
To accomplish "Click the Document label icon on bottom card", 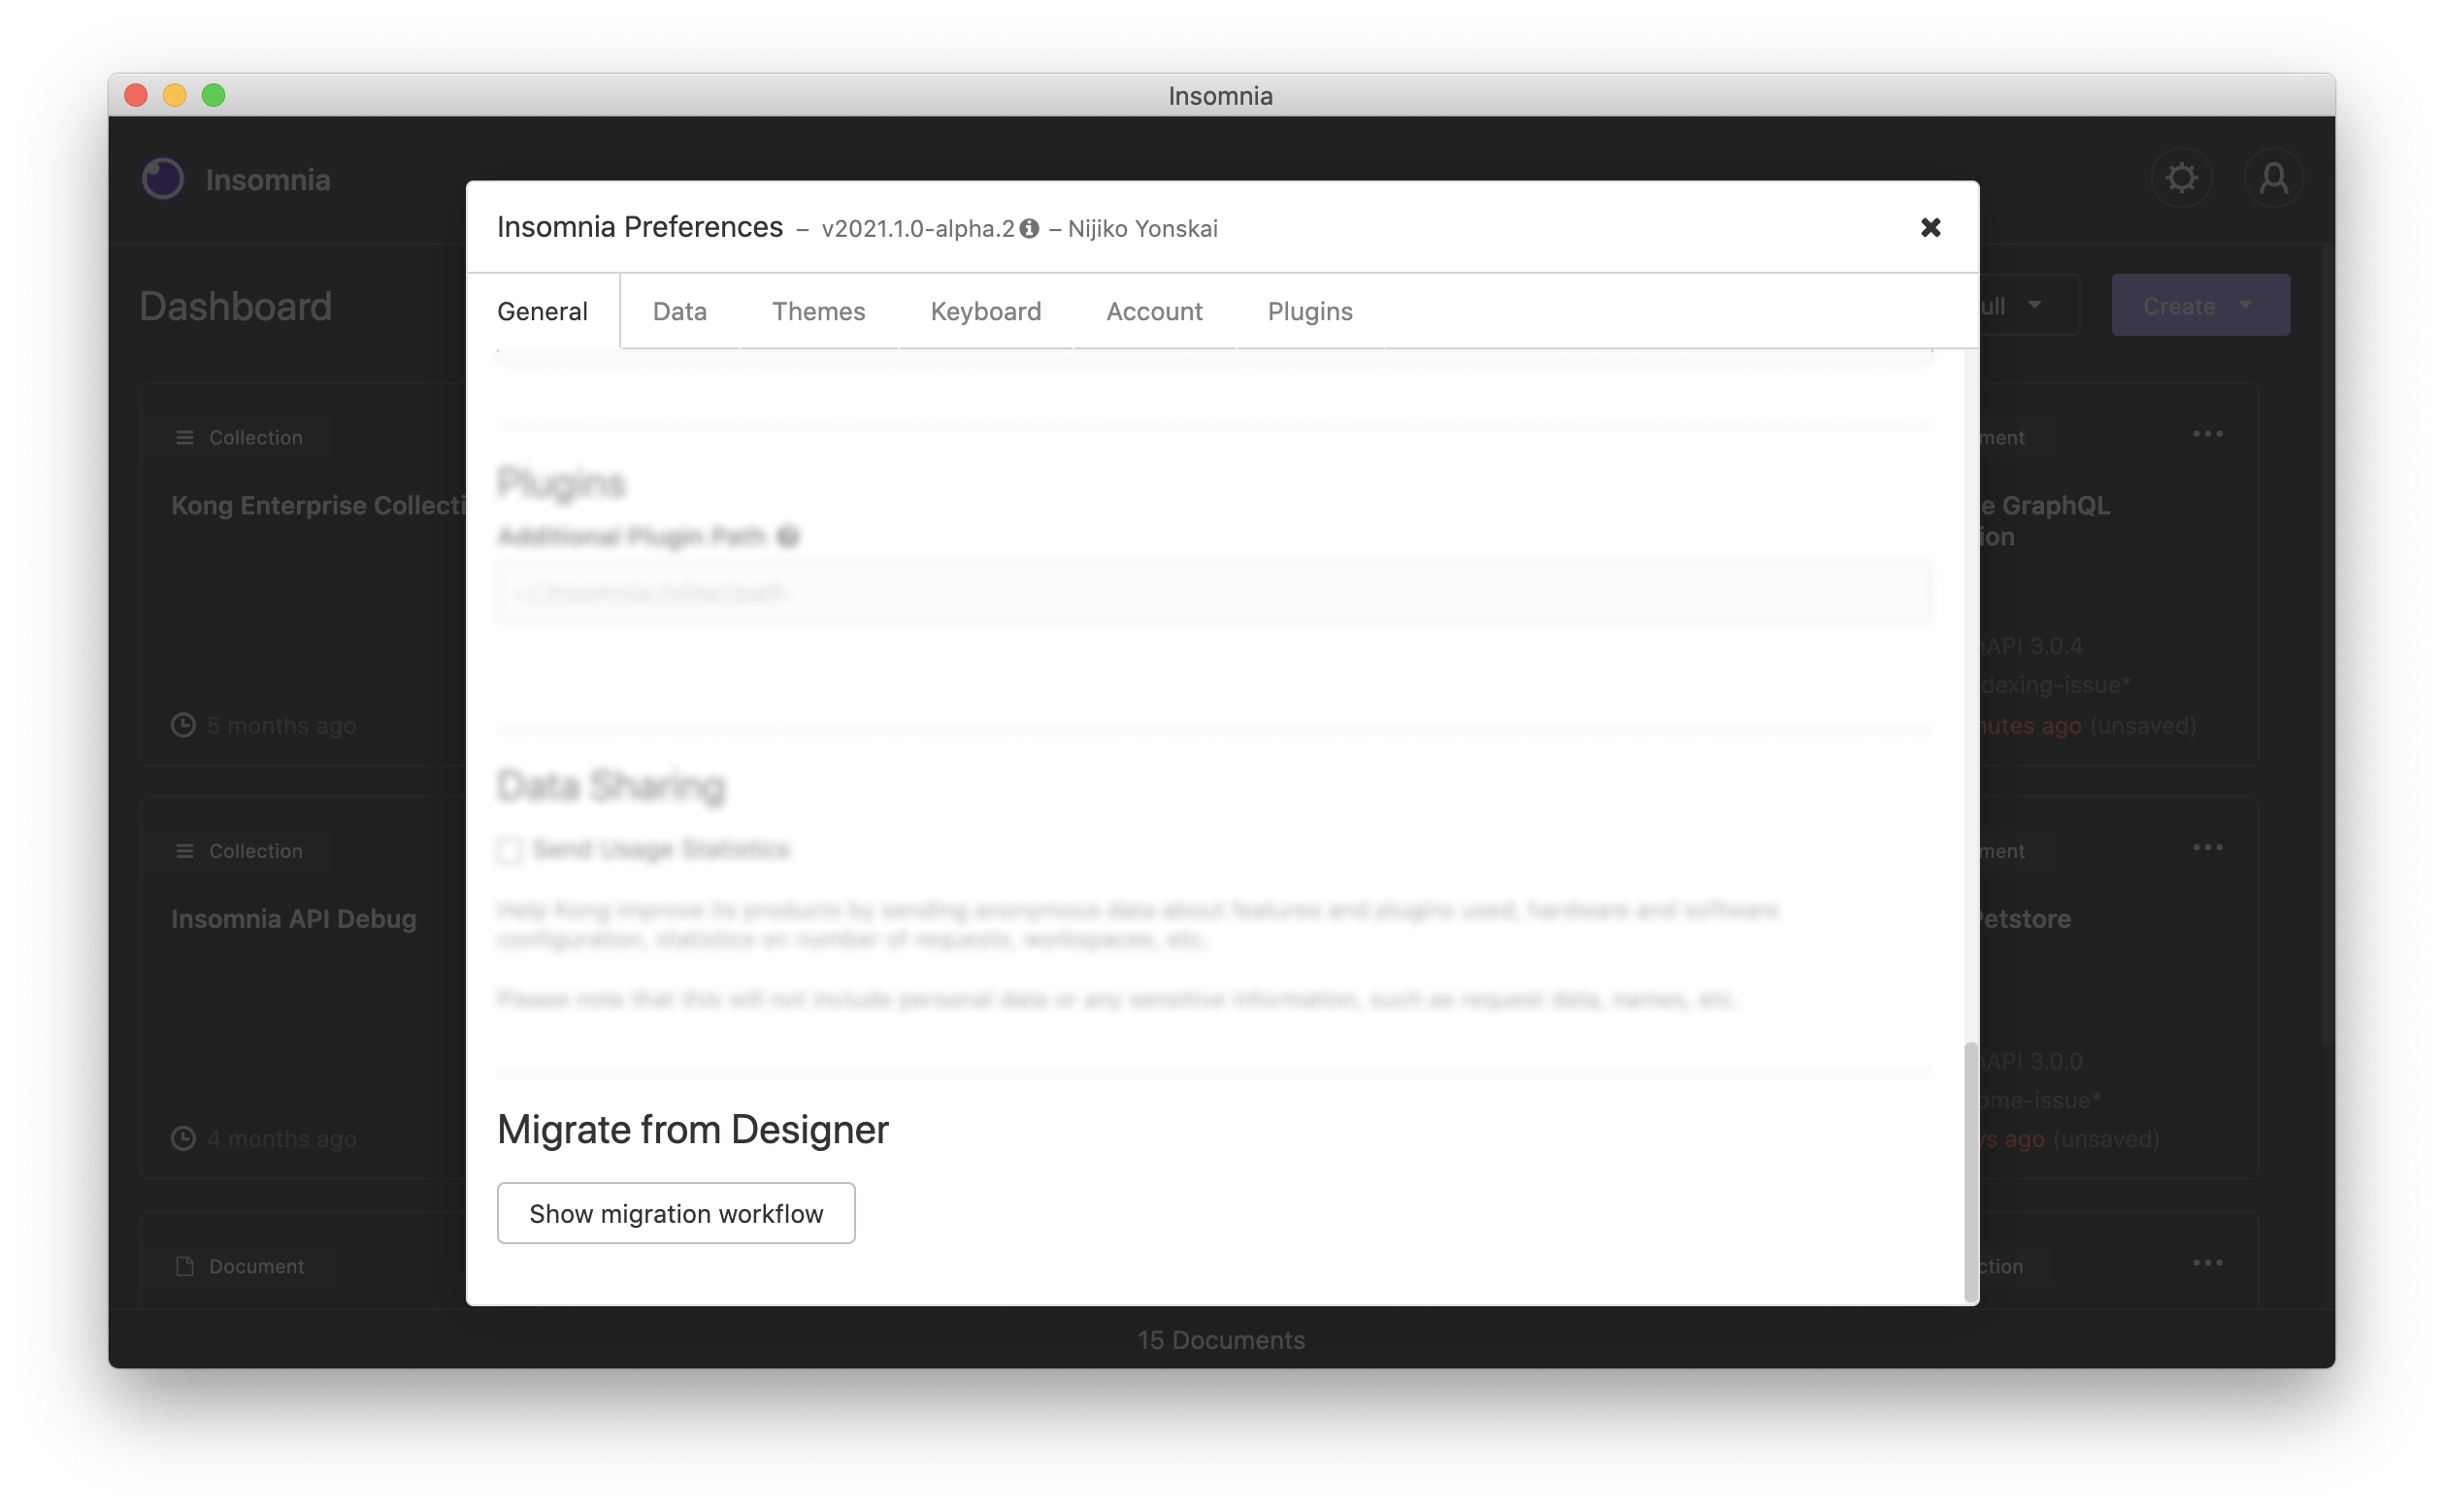I will point(185,1266).
